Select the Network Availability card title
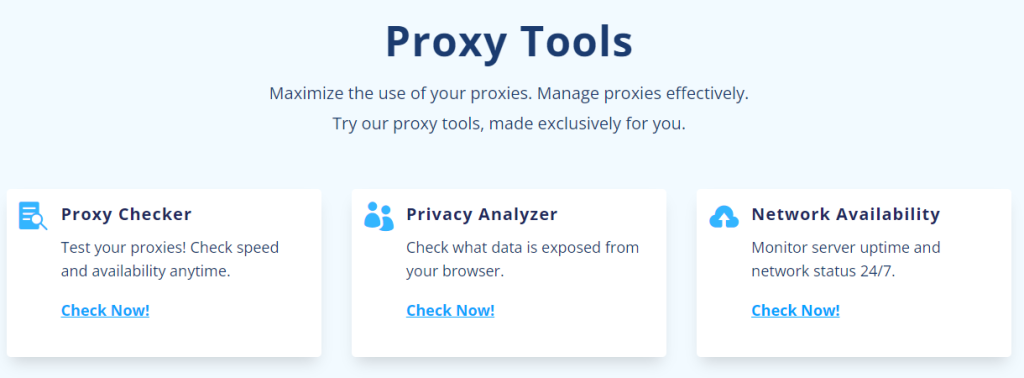 point(846,214)
